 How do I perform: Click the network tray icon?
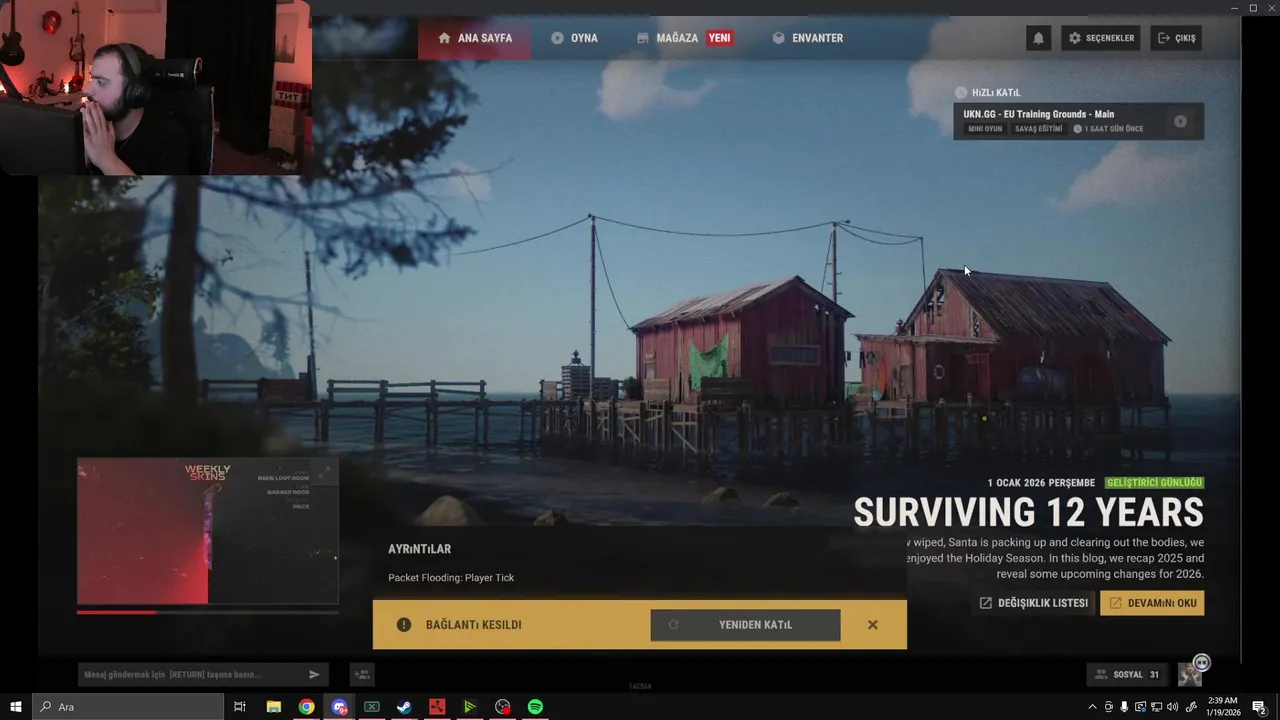[1156, 707]
